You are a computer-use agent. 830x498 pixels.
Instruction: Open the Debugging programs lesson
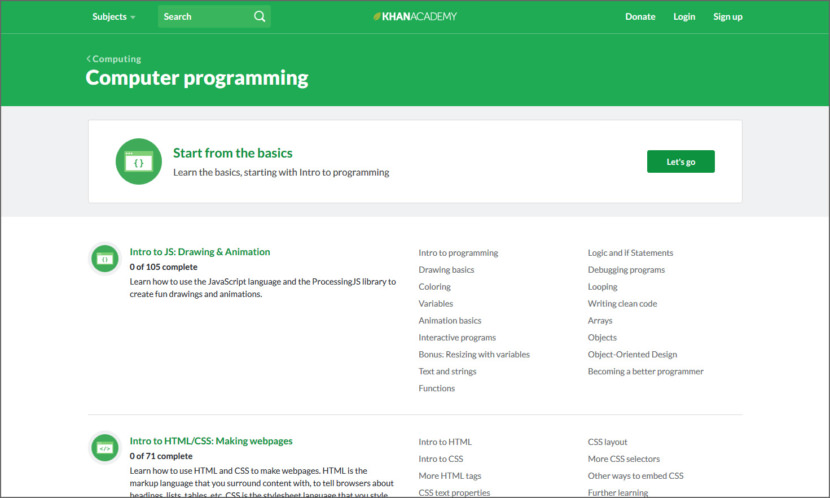626,270
